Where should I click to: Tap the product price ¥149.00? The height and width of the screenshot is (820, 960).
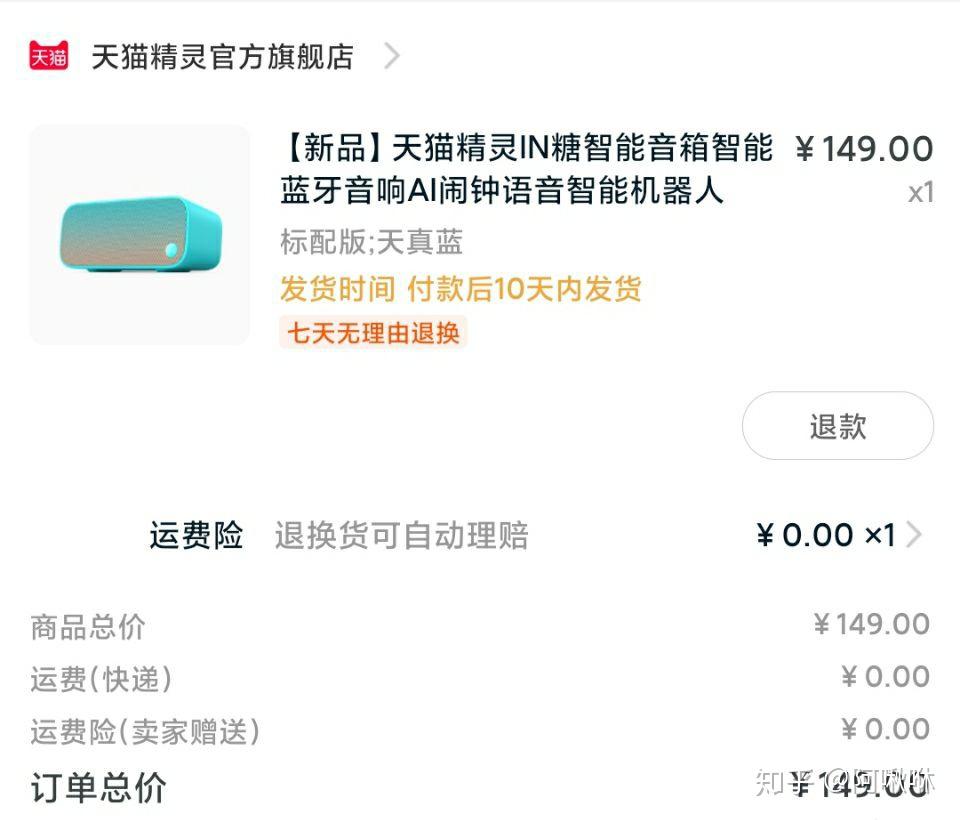864,149
